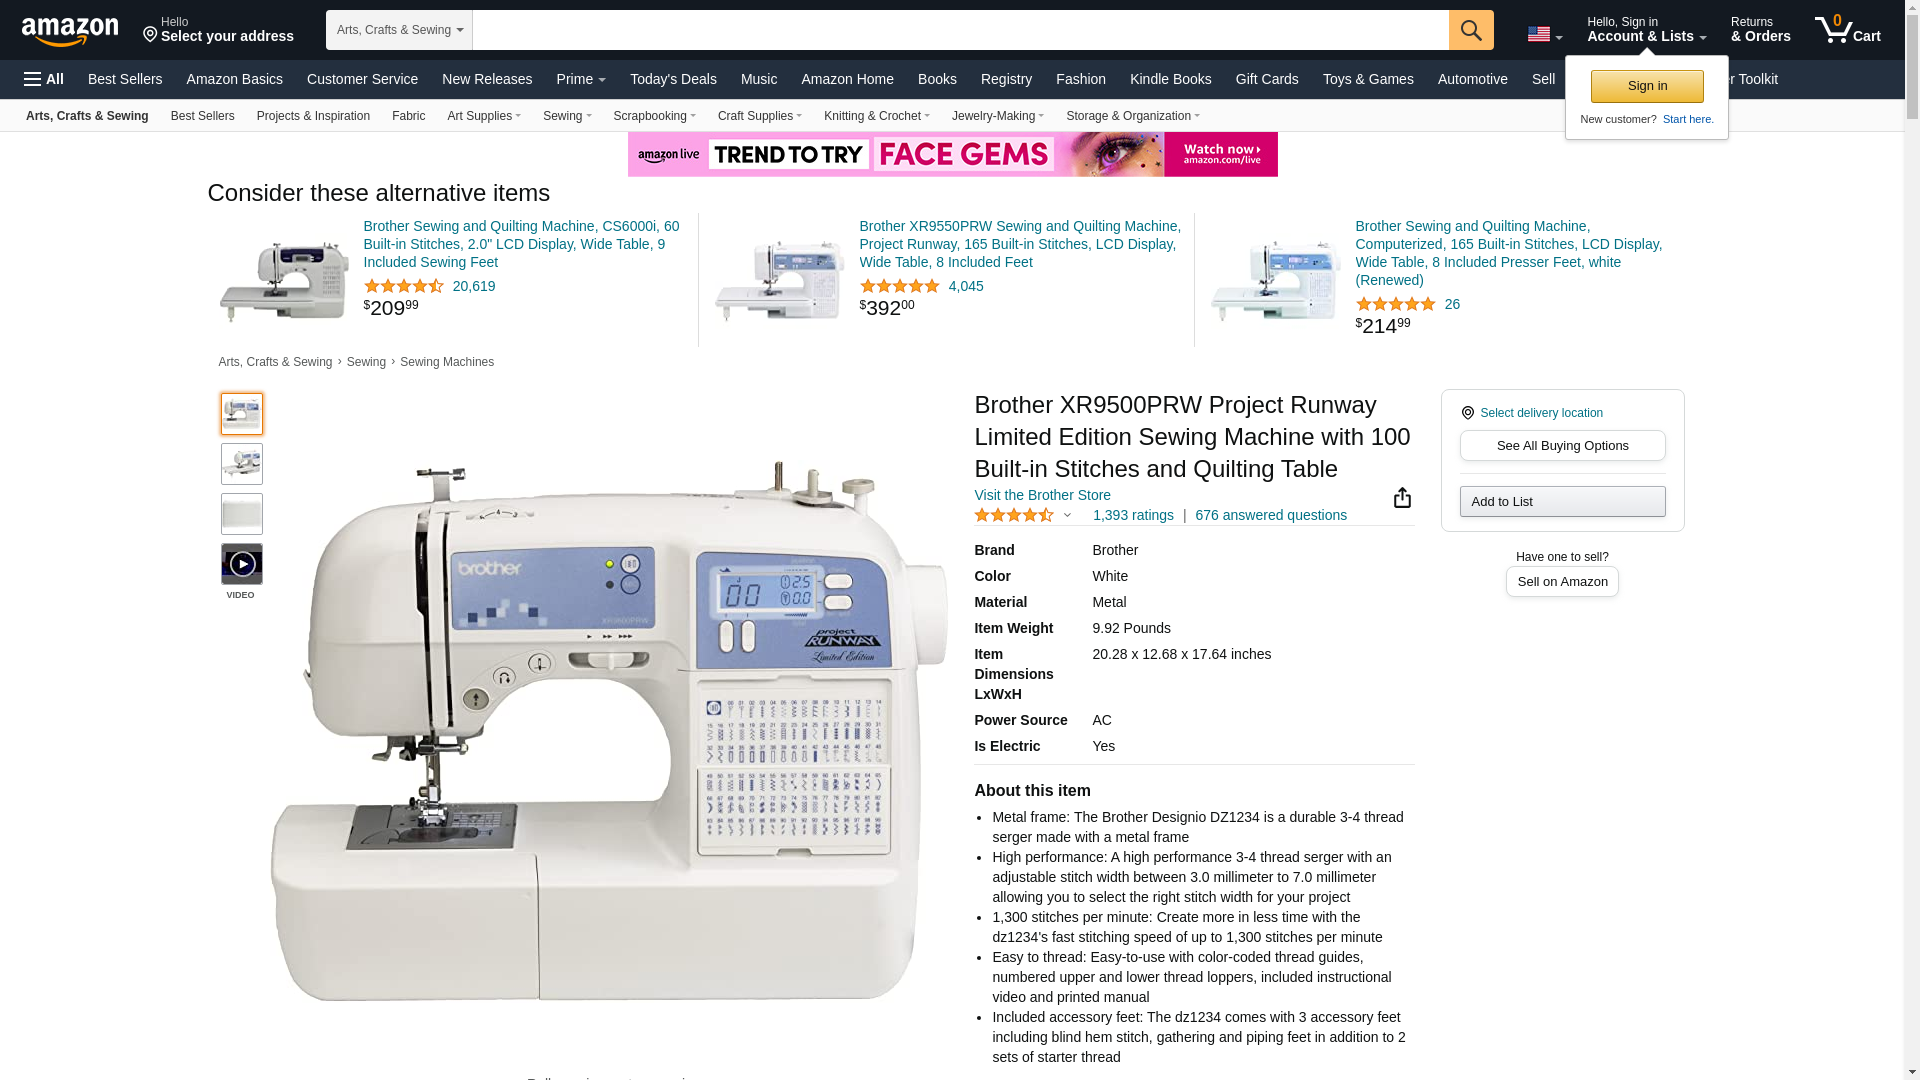Expand the Arts, Crafts & Sewing search category dropdown
The width and height of the screenshot is (1920, 1080).
[x=399, y=30]
